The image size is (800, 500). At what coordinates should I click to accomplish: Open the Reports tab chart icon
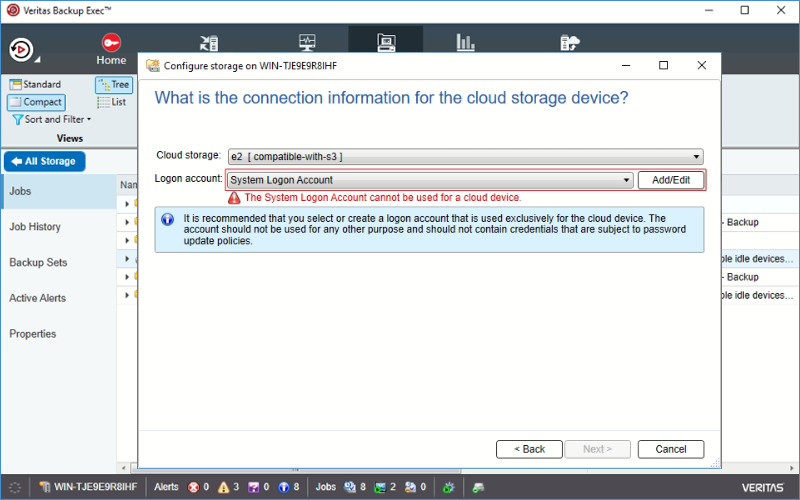coord(465,42)
